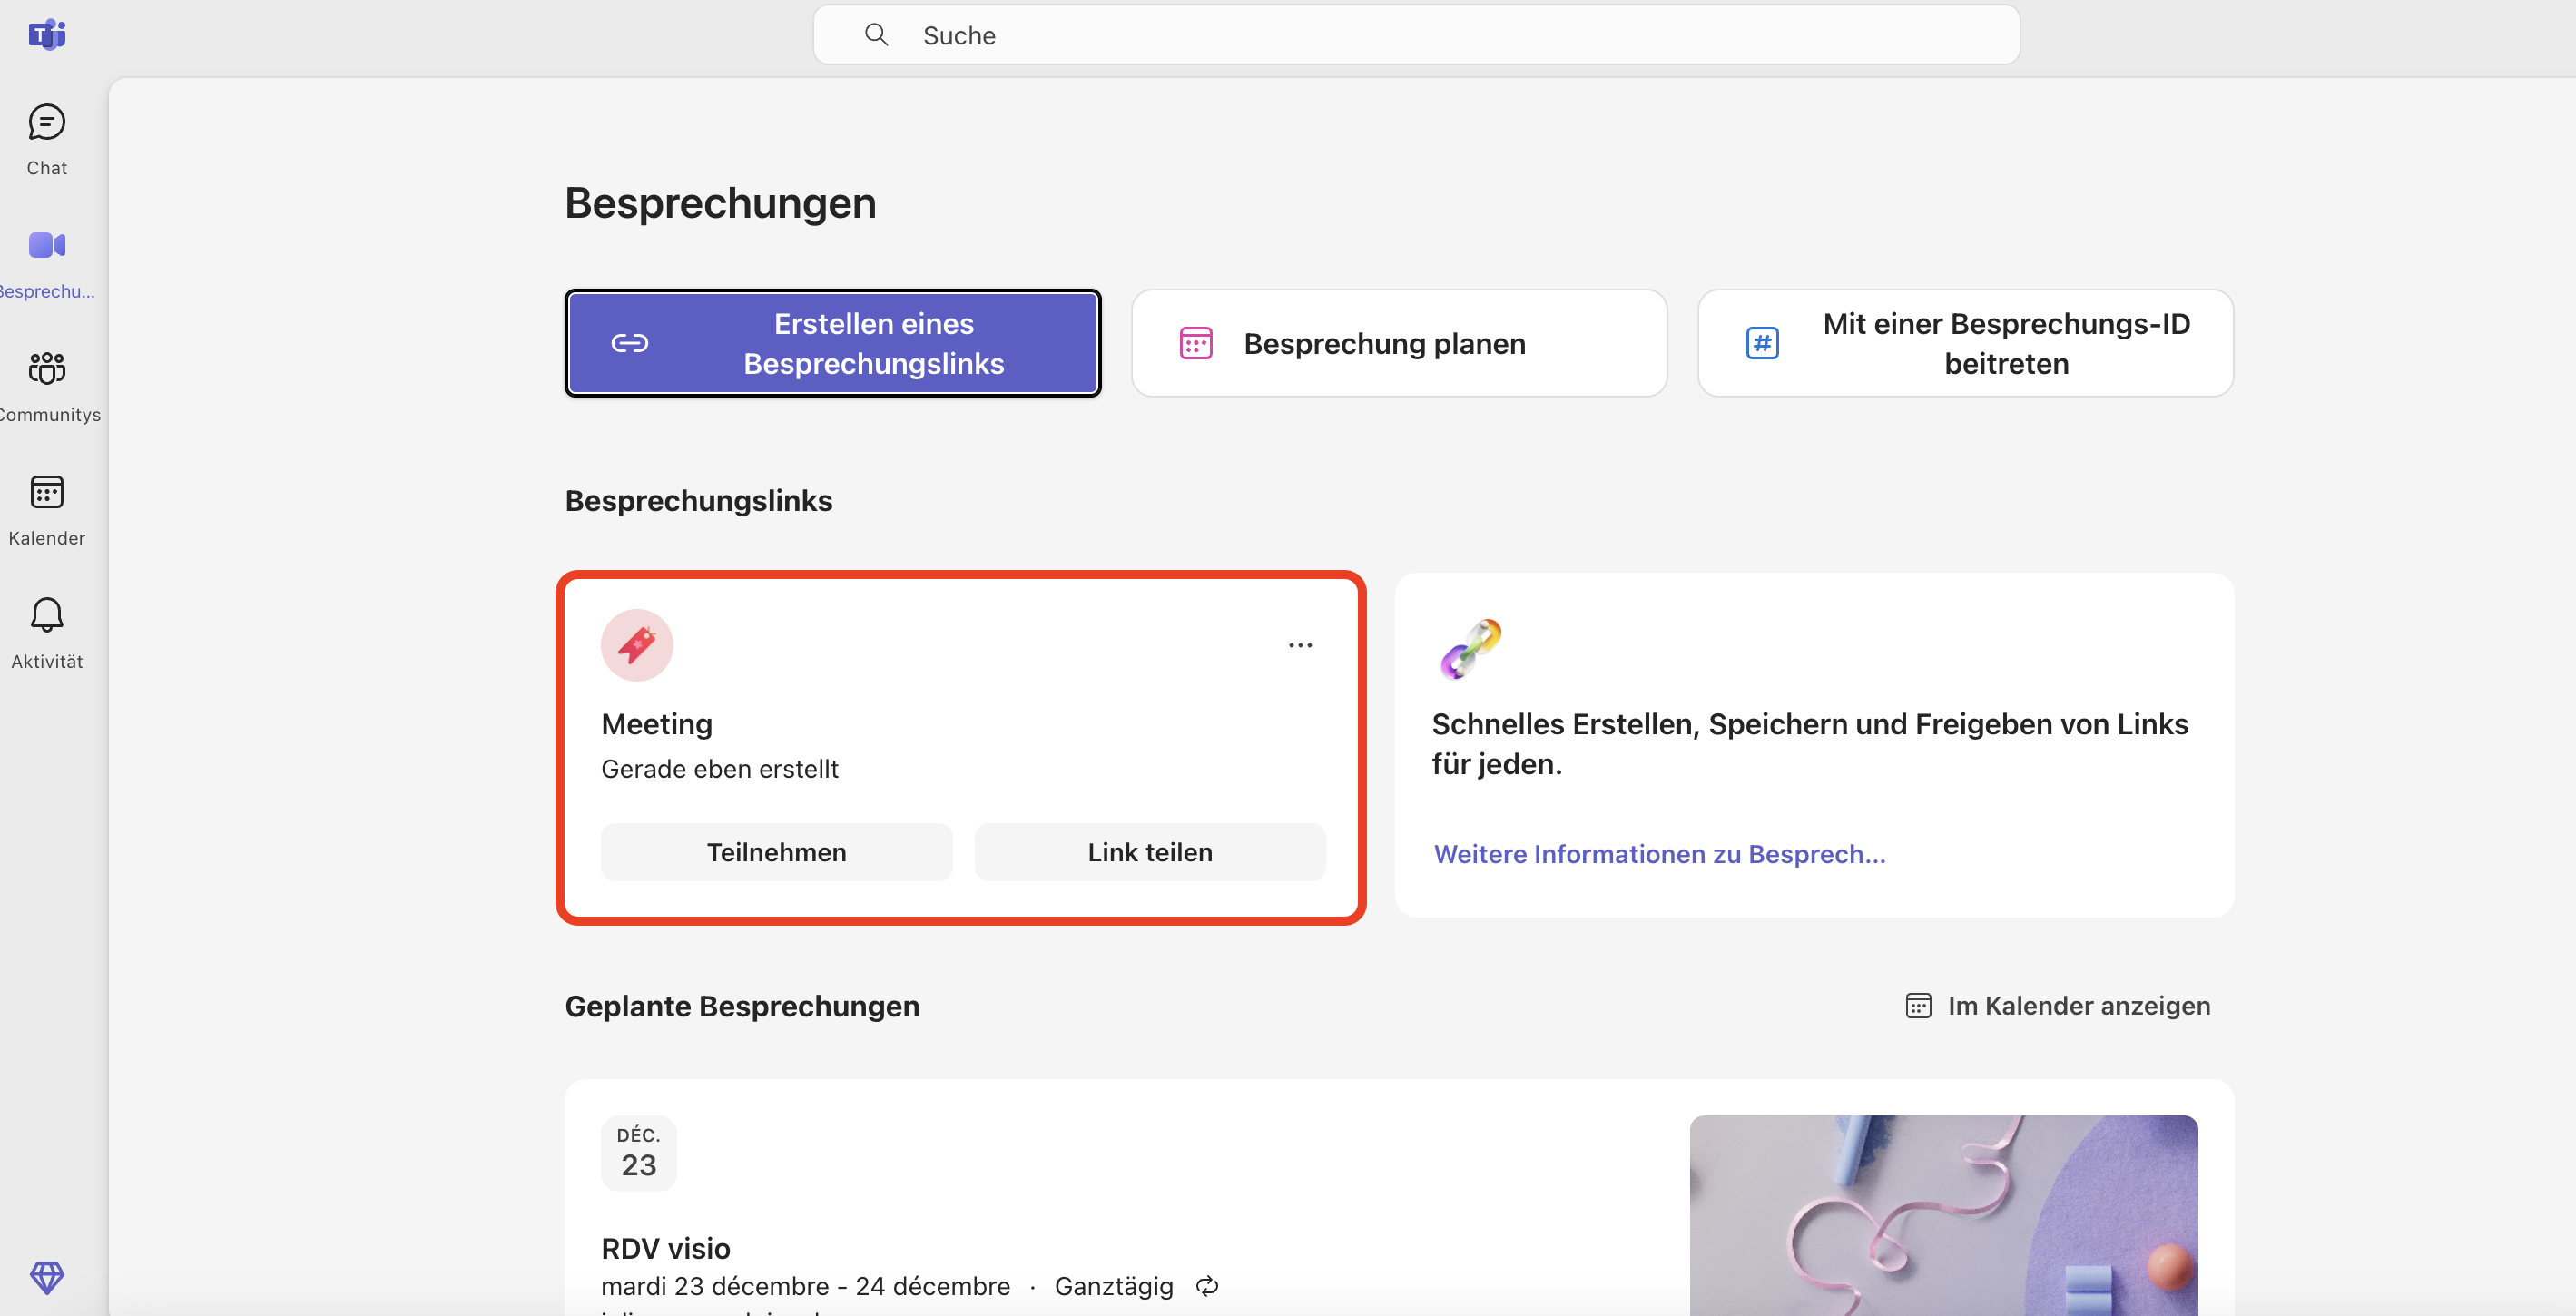2576x1316 pixels.
Task: Click Besprechung planen button
Action: tap(1398, 343)
